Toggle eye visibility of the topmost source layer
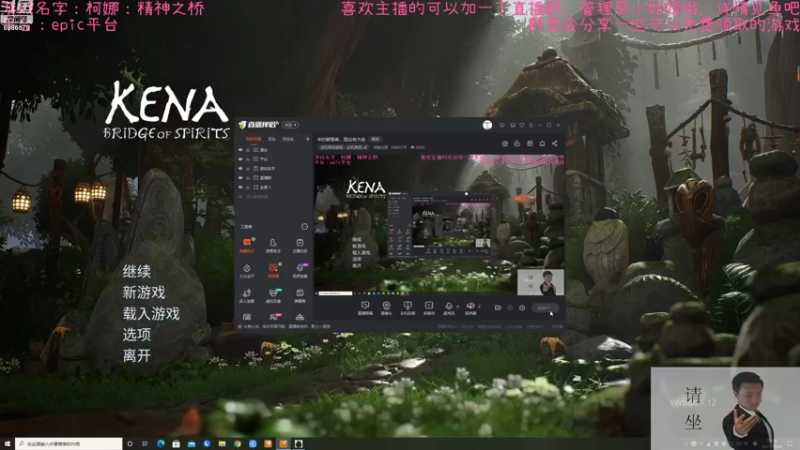Viewport: 800px width, 450px height. pos(240,150)
